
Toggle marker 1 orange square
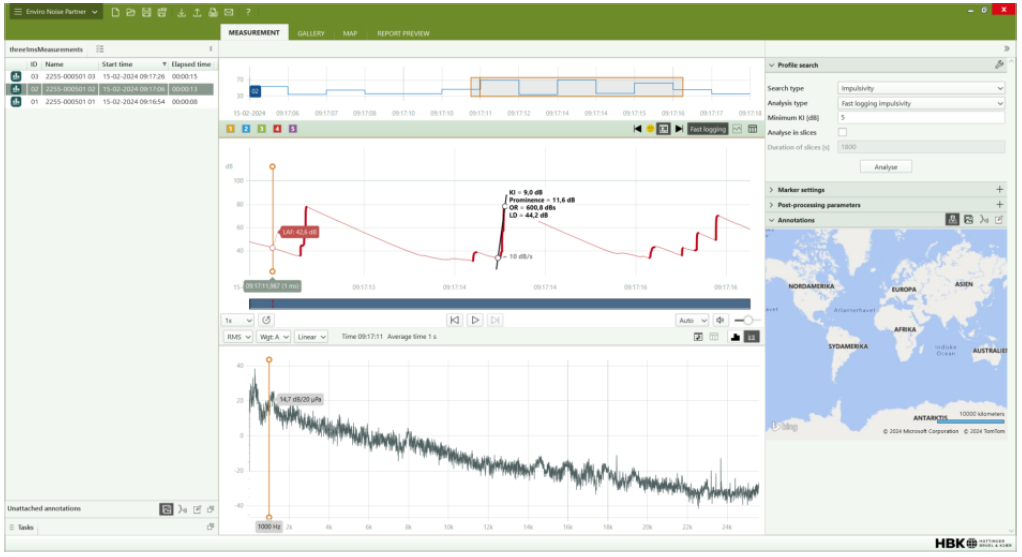(x=231, y=129)
